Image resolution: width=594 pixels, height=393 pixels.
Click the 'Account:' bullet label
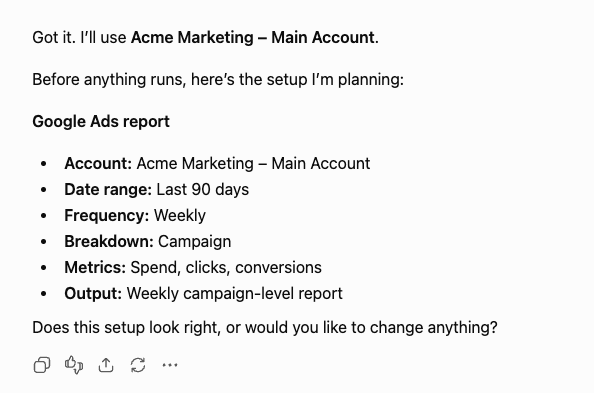coord(98,164)
